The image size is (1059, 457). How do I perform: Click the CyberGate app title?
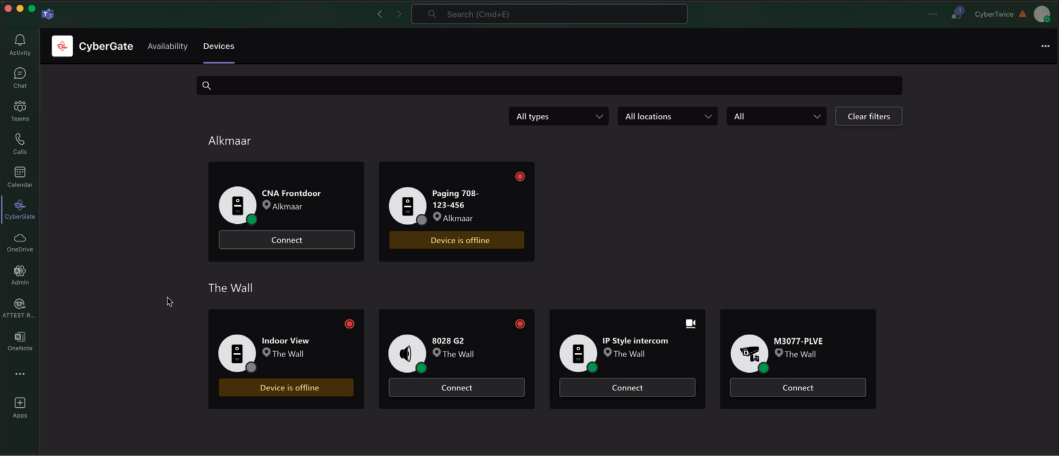[x=106, y=46]
